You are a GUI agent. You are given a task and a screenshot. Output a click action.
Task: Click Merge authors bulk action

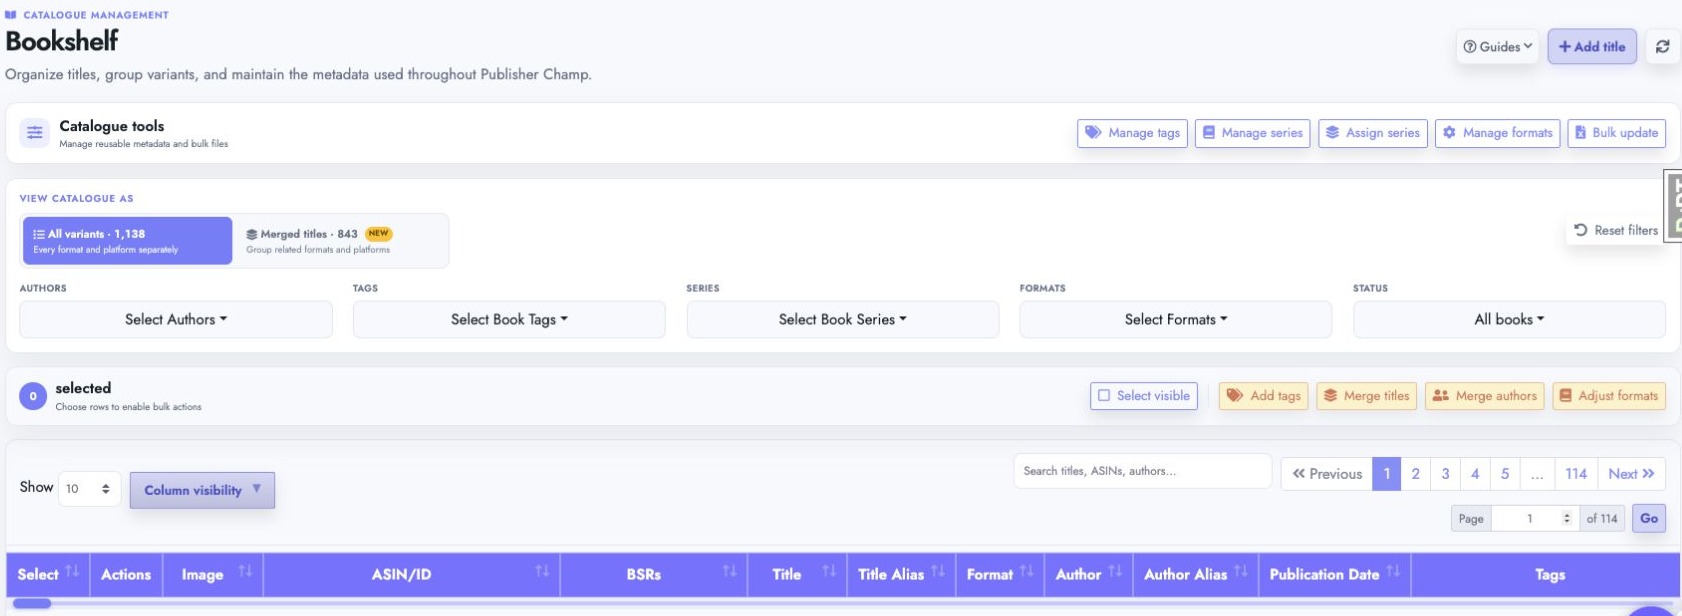(1484, 396)
